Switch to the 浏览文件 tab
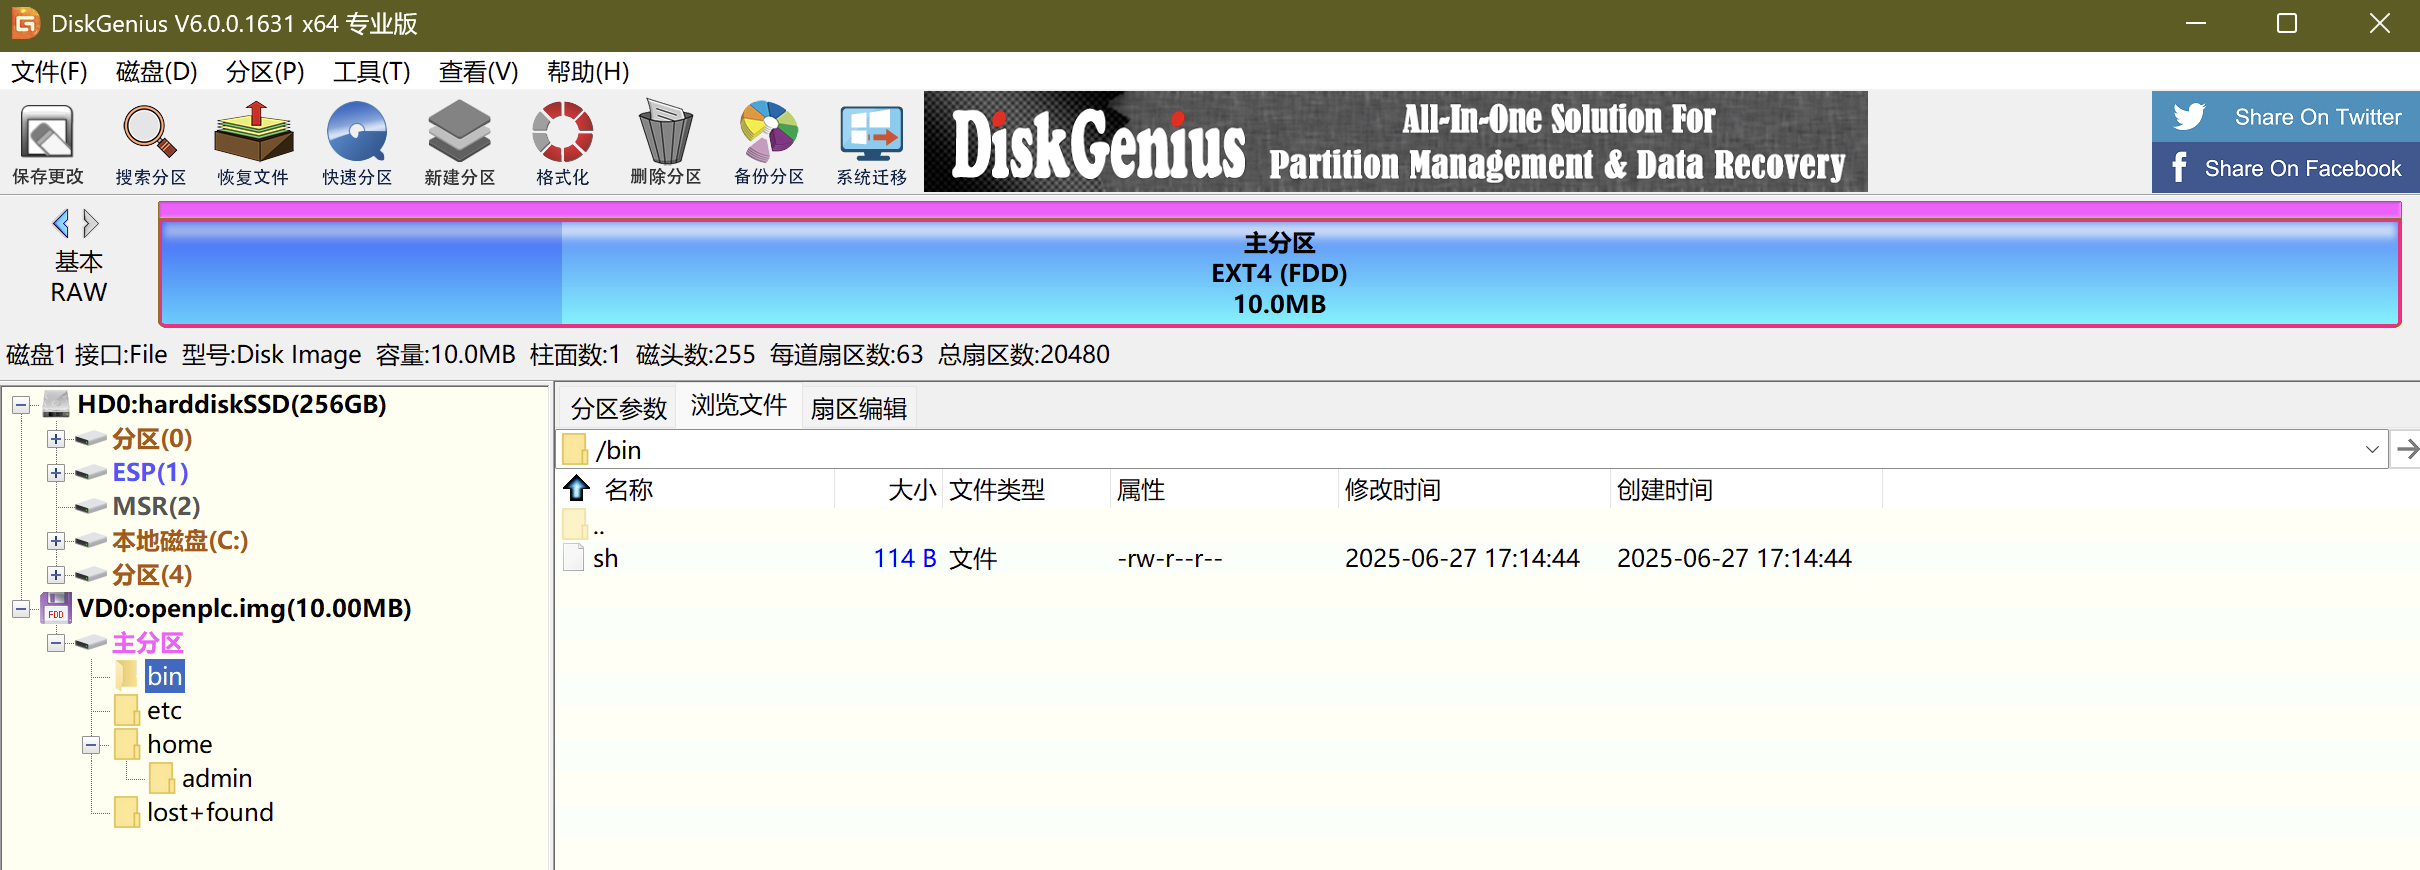The image size is (2420, 870). coord(739,405)
